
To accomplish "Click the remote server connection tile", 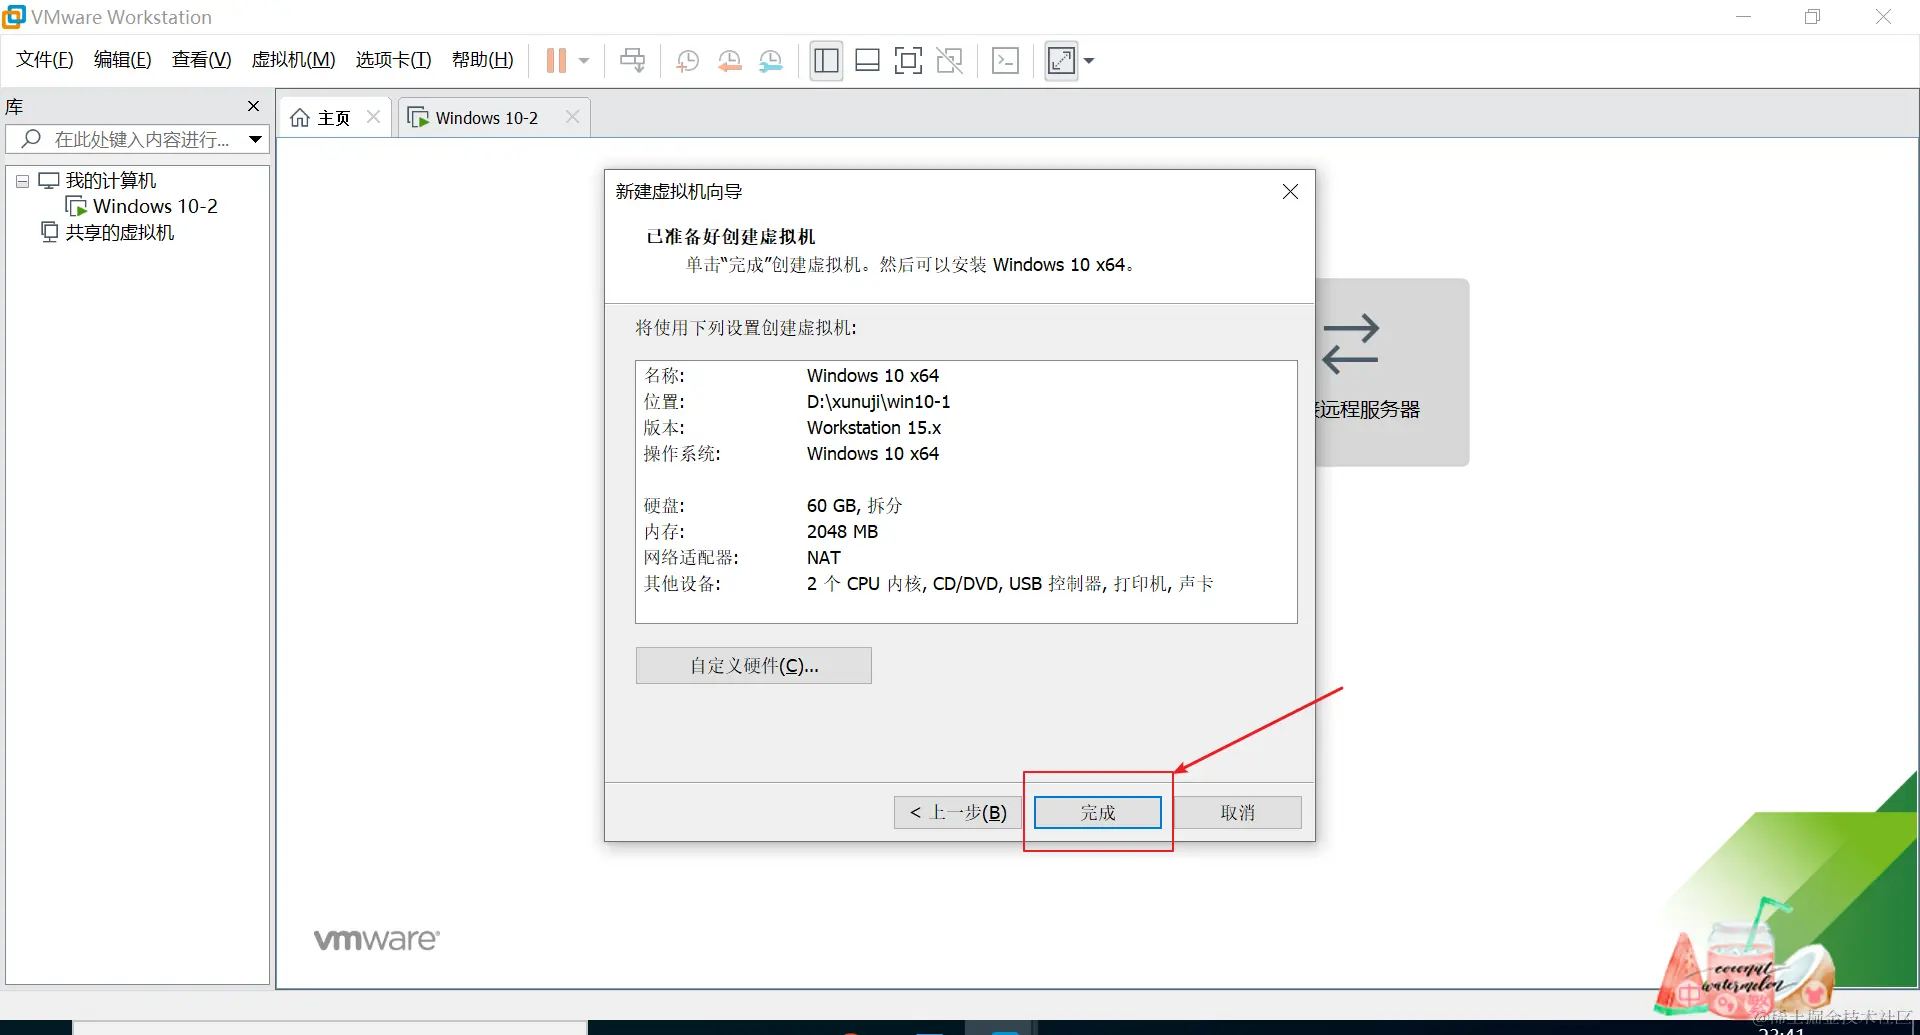I will tap(1392, 372).
